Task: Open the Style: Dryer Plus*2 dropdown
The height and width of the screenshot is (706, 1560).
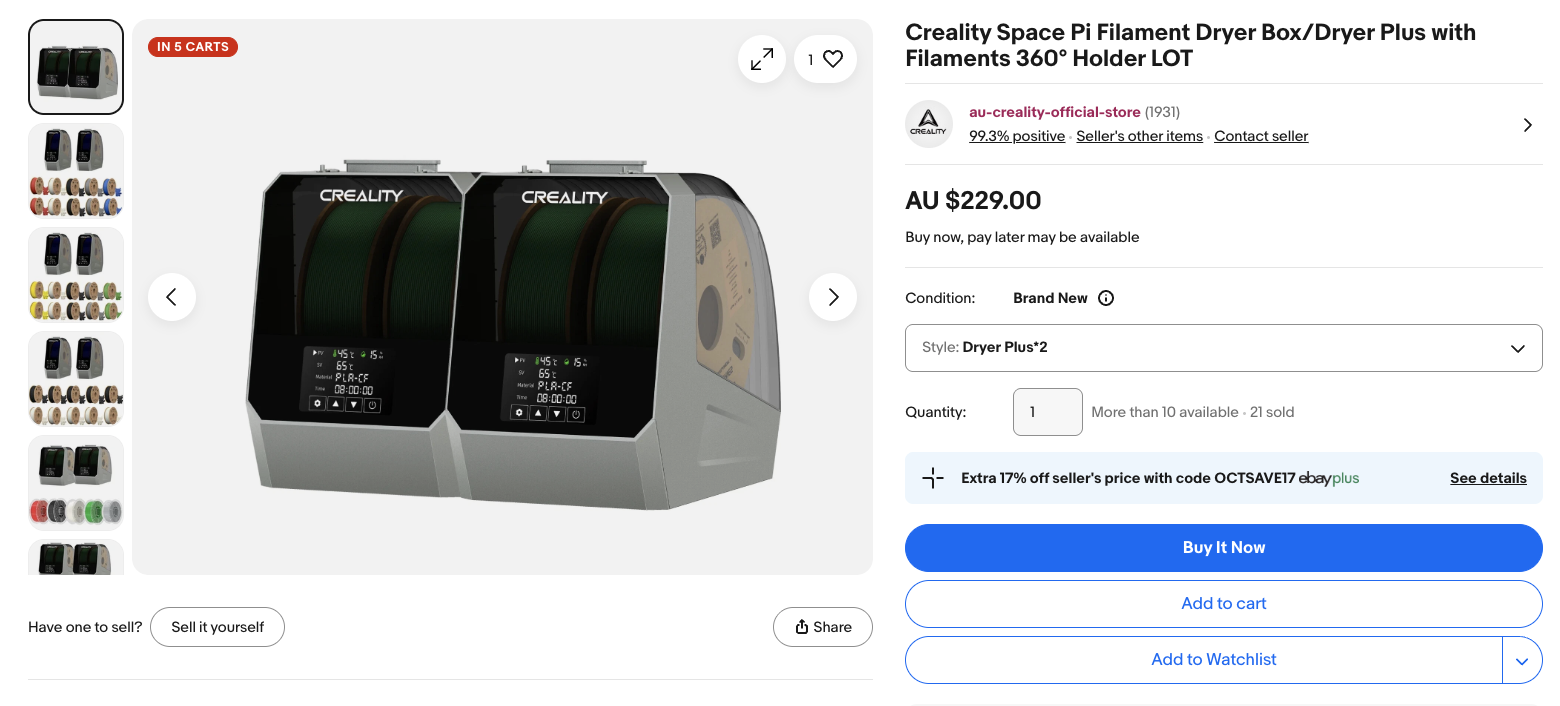Action: [x=1223, y=348]
